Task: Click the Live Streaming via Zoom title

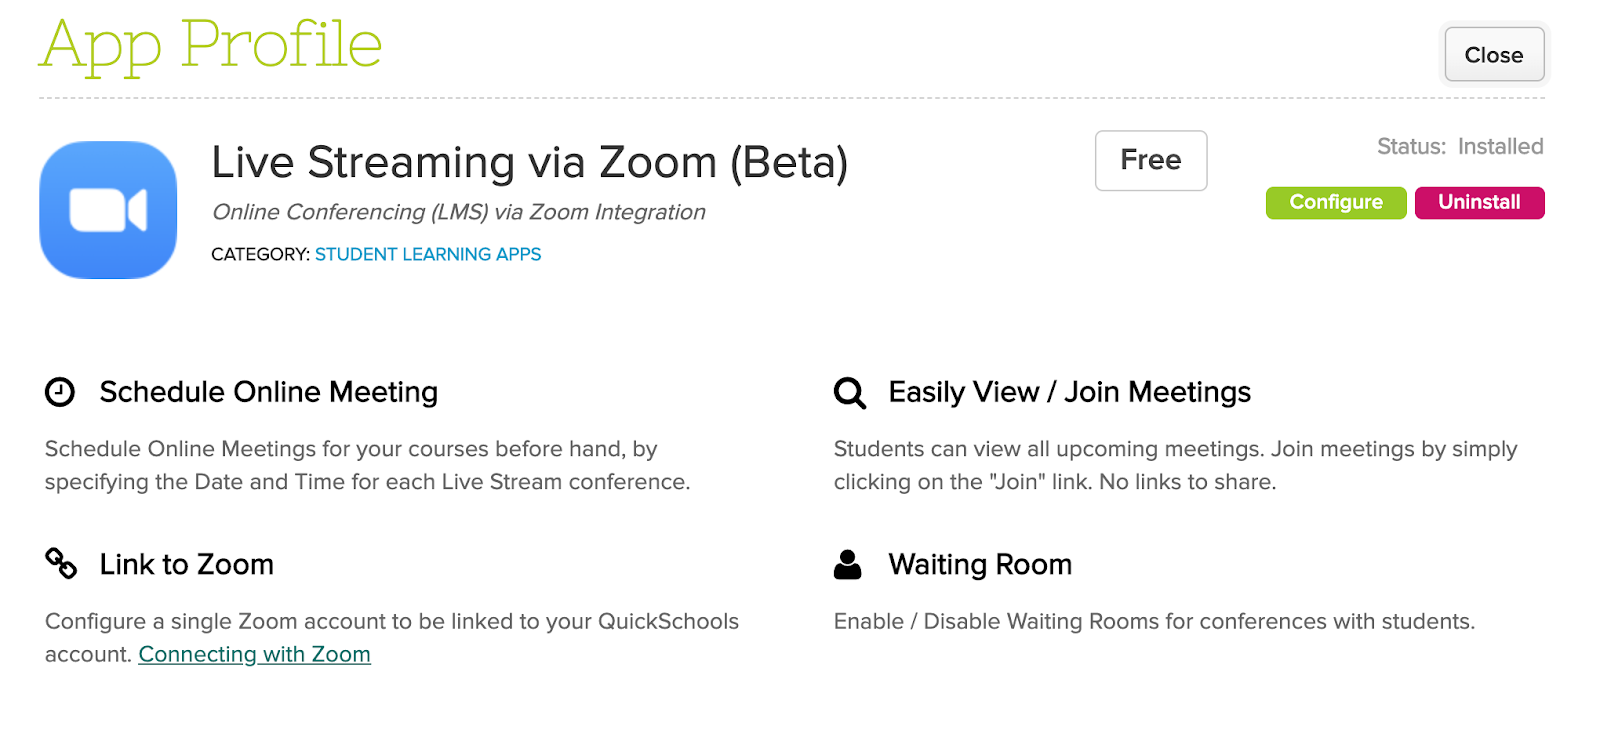Action: pos(529,163)
